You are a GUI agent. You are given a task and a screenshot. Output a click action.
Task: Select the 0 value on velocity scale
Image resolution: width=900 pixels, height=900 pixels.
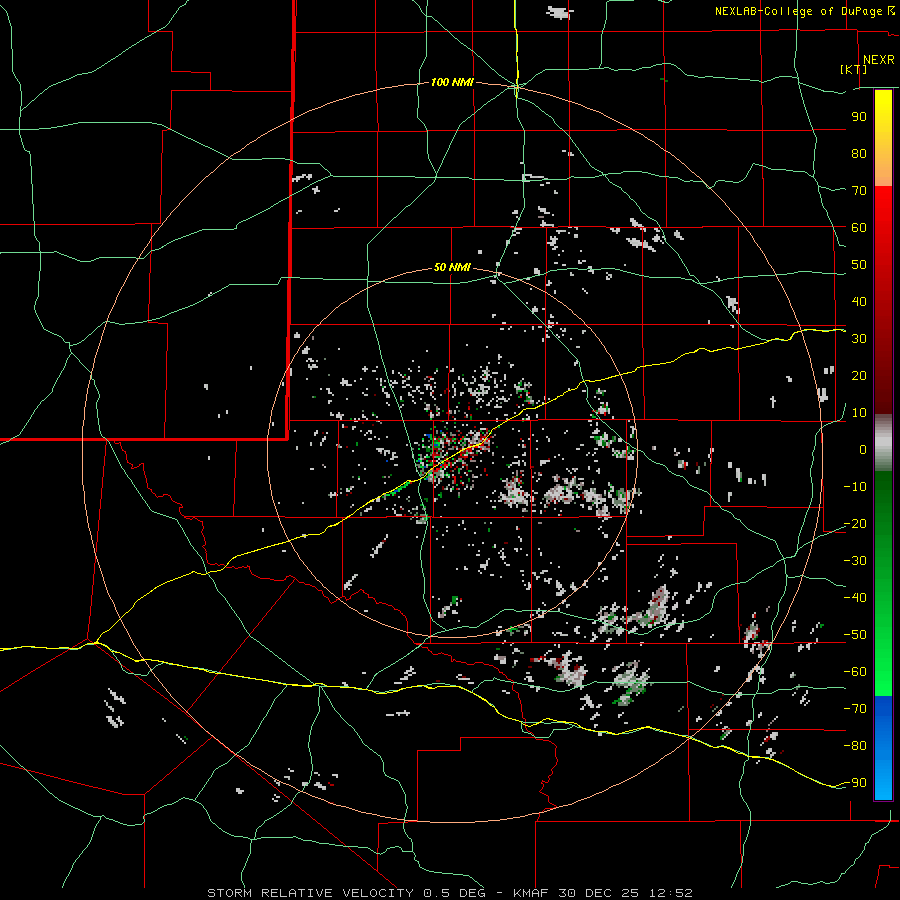(863, 450)
